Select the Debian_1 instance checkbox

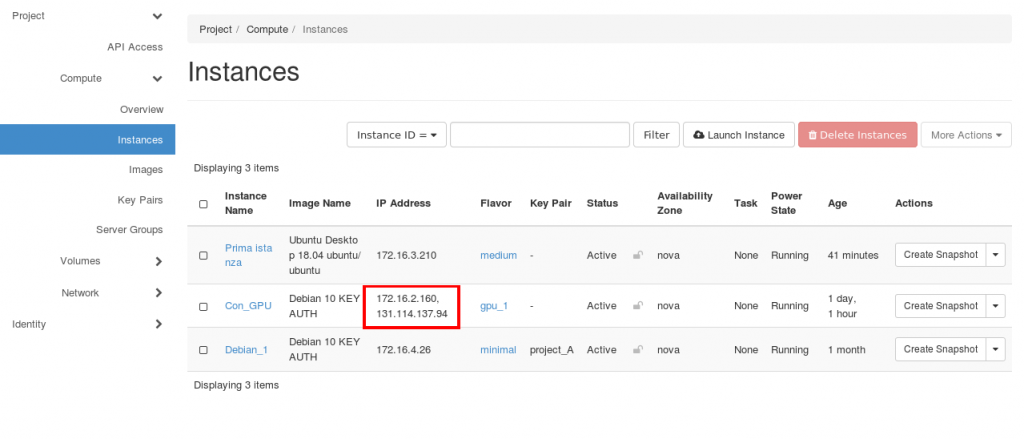coord(204,350)
